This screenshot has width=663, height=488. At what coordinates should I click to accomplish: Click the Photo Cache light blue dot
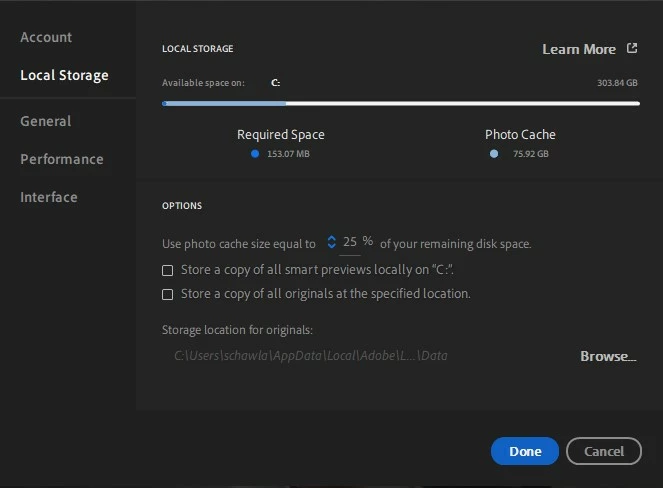coord(493,154)
